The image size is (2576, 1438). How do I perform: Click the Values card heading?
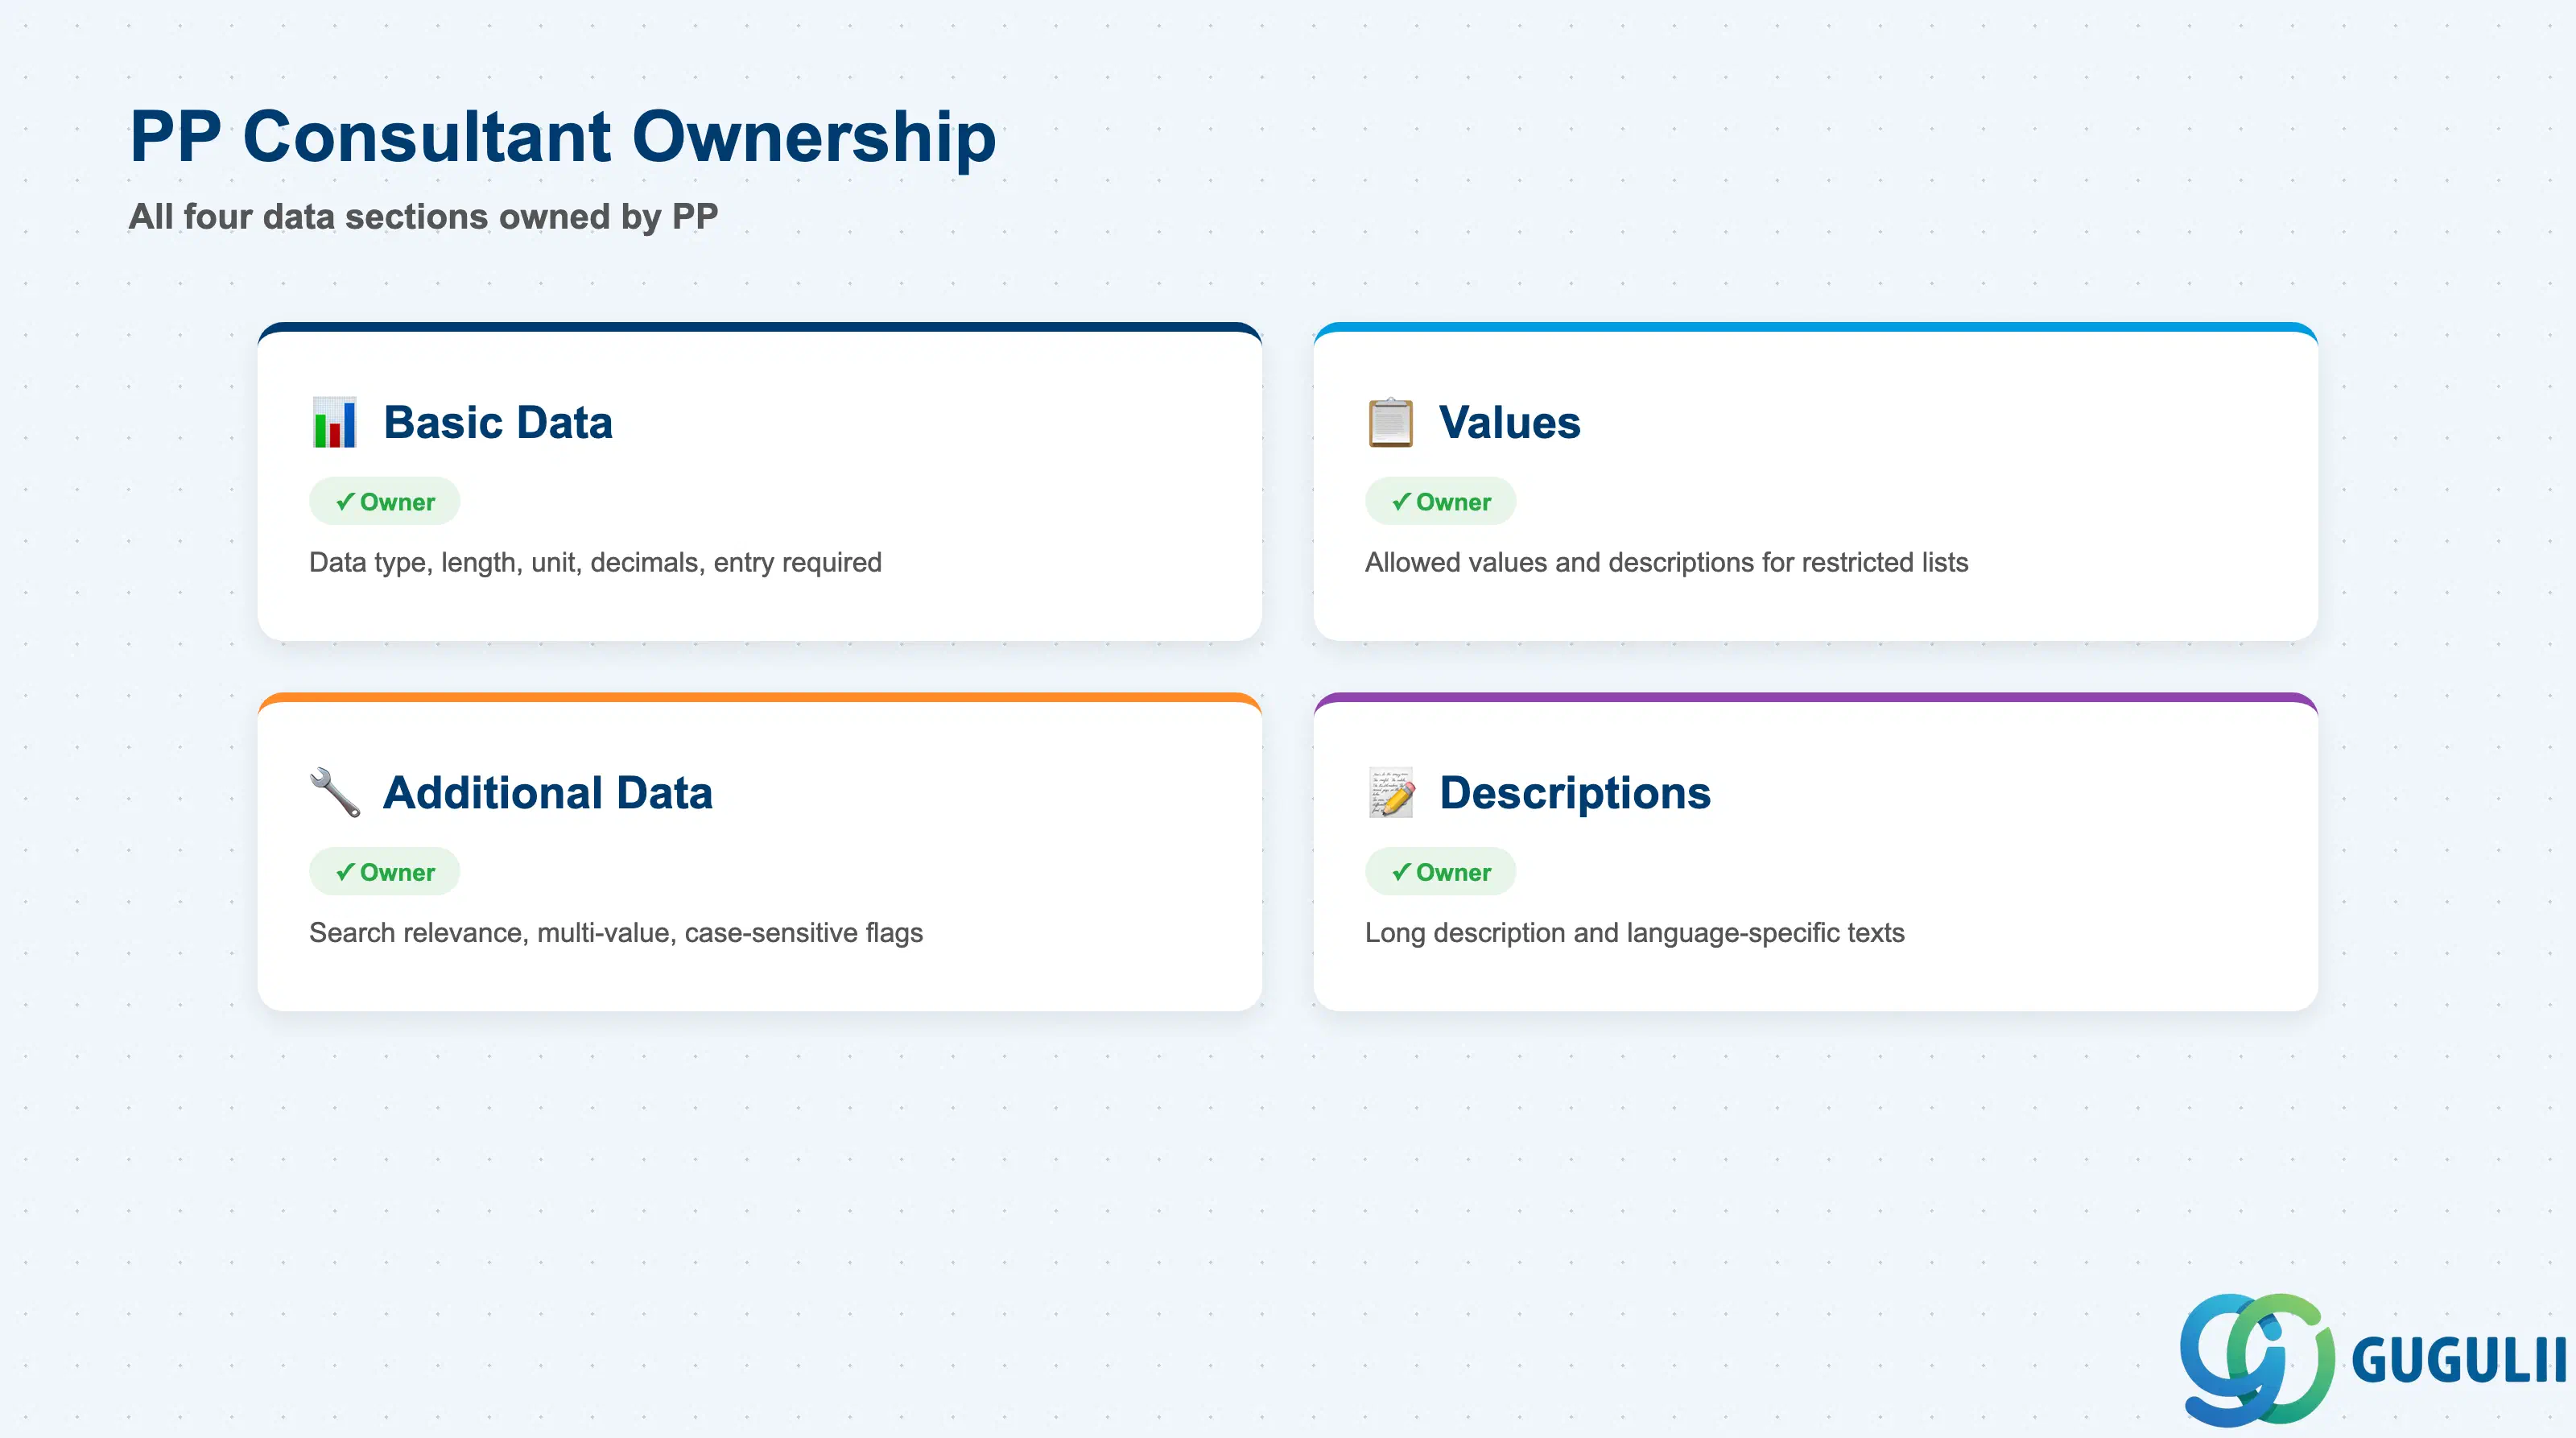pyautogui.click(x=1510, y=422)
